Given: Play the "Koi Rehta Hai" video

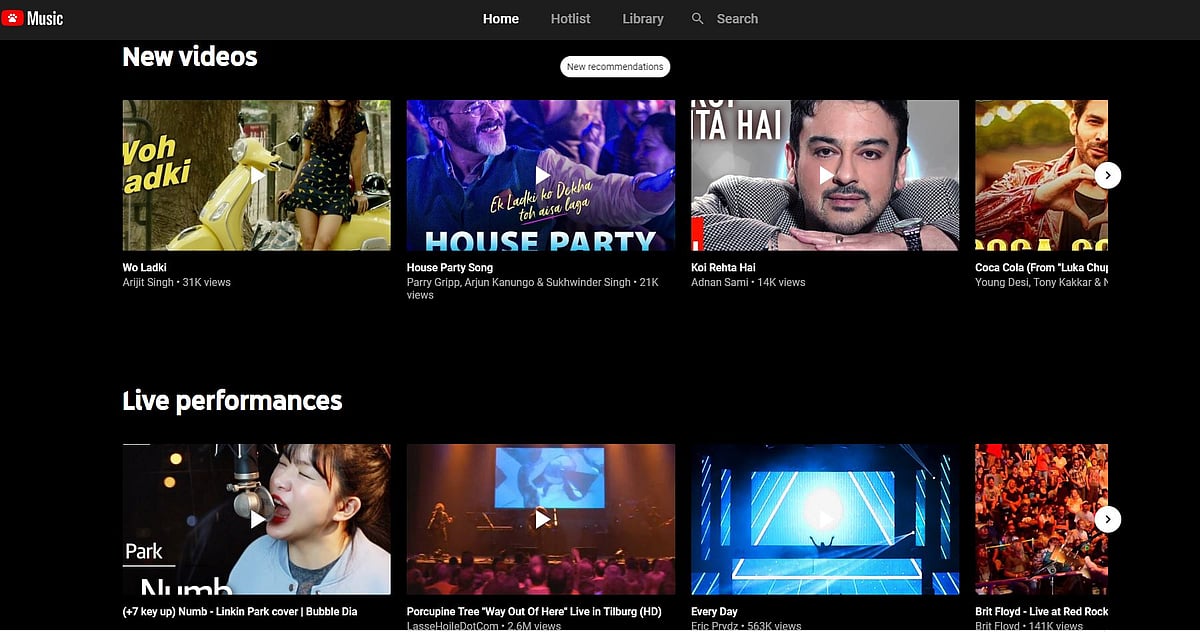Looking at the screenshot, I should click(824, 175).
